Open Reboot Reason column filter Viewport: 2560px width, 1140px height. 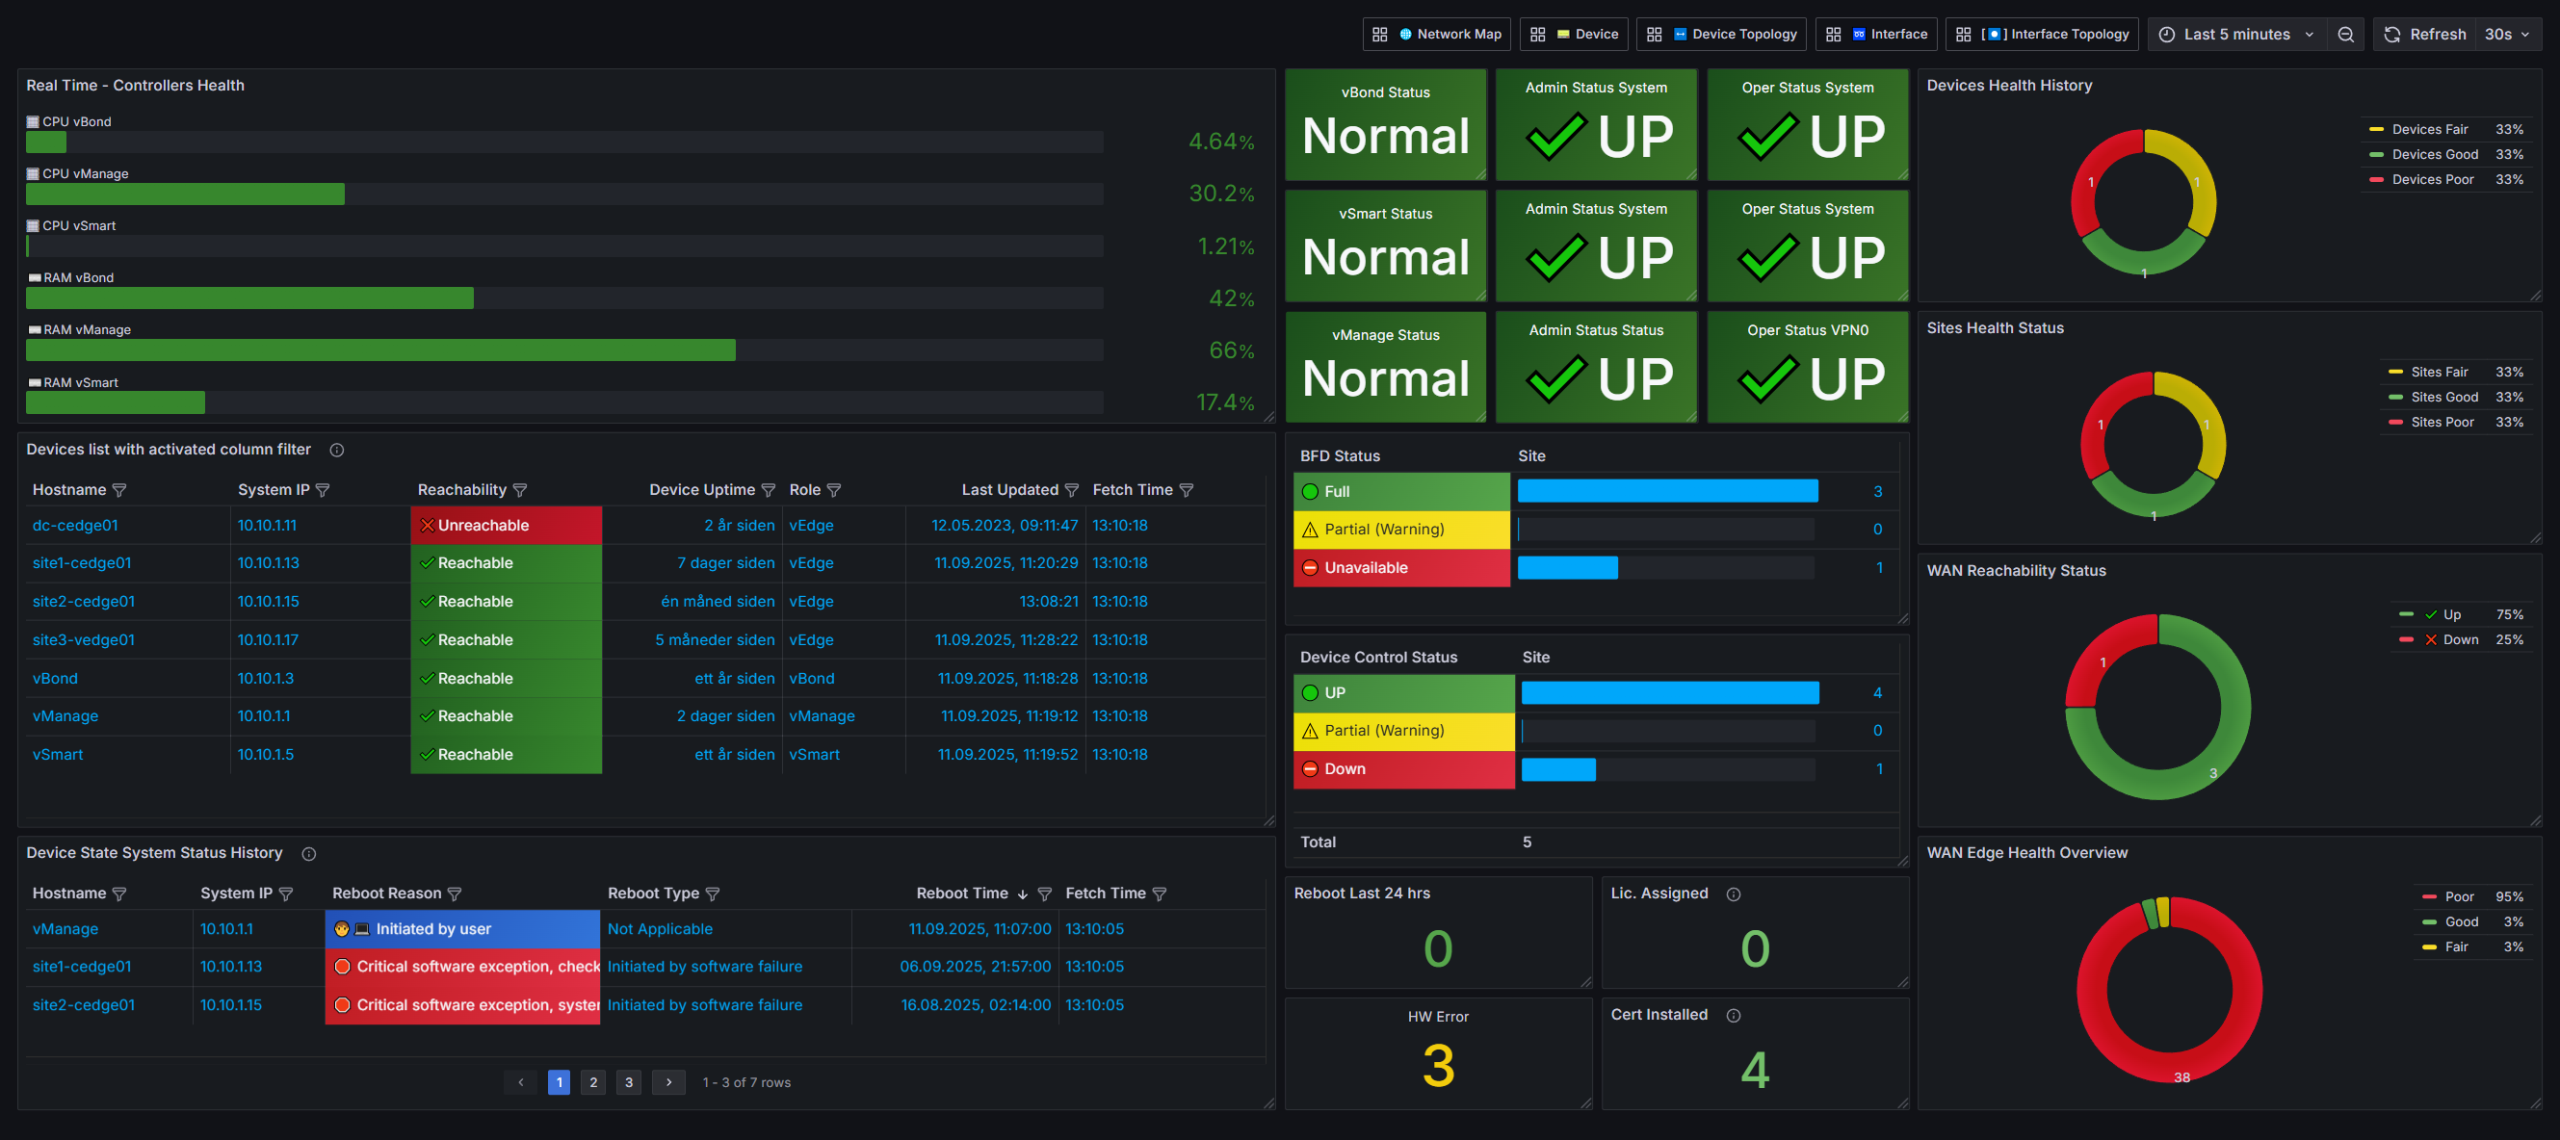tap(454, 894)
